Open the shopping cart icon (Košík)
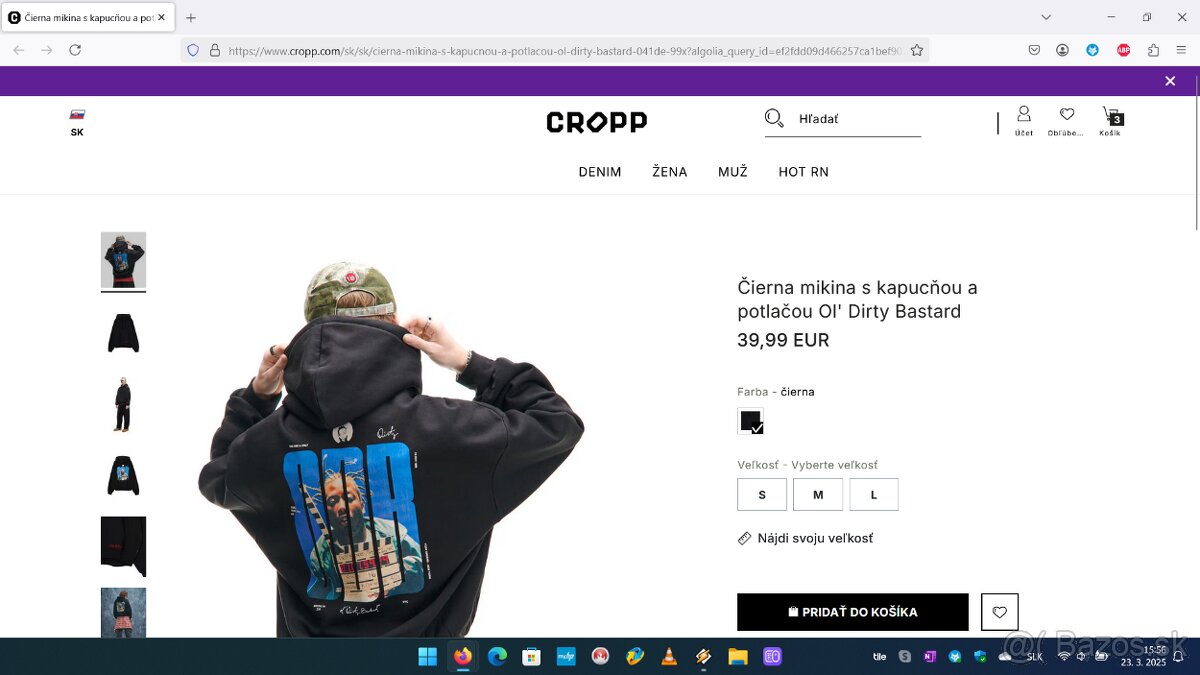 click(1110, 120)
